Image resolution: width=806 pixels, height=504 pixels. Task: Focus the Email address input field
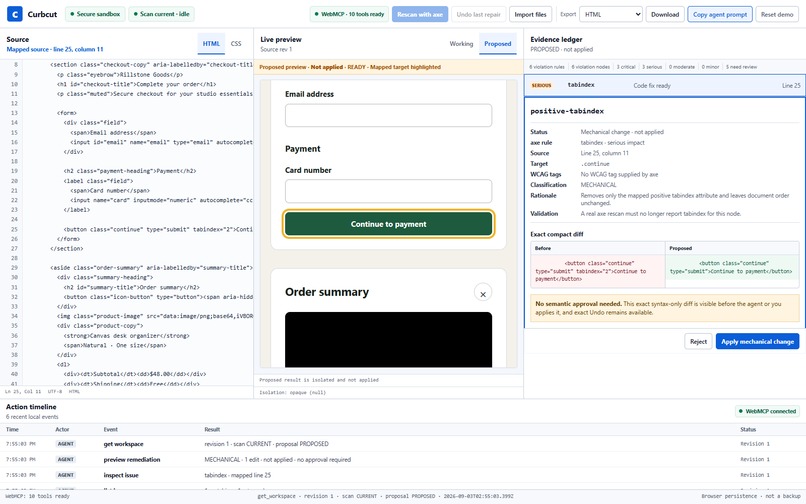[389, 115]
